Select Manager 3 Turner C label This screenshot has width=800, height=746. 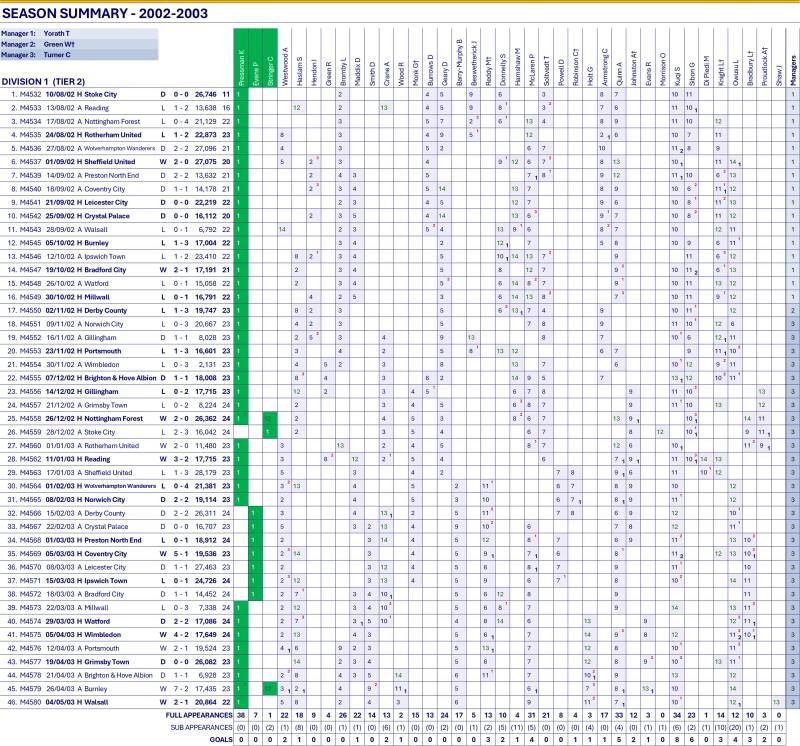(x=79, y=55)
